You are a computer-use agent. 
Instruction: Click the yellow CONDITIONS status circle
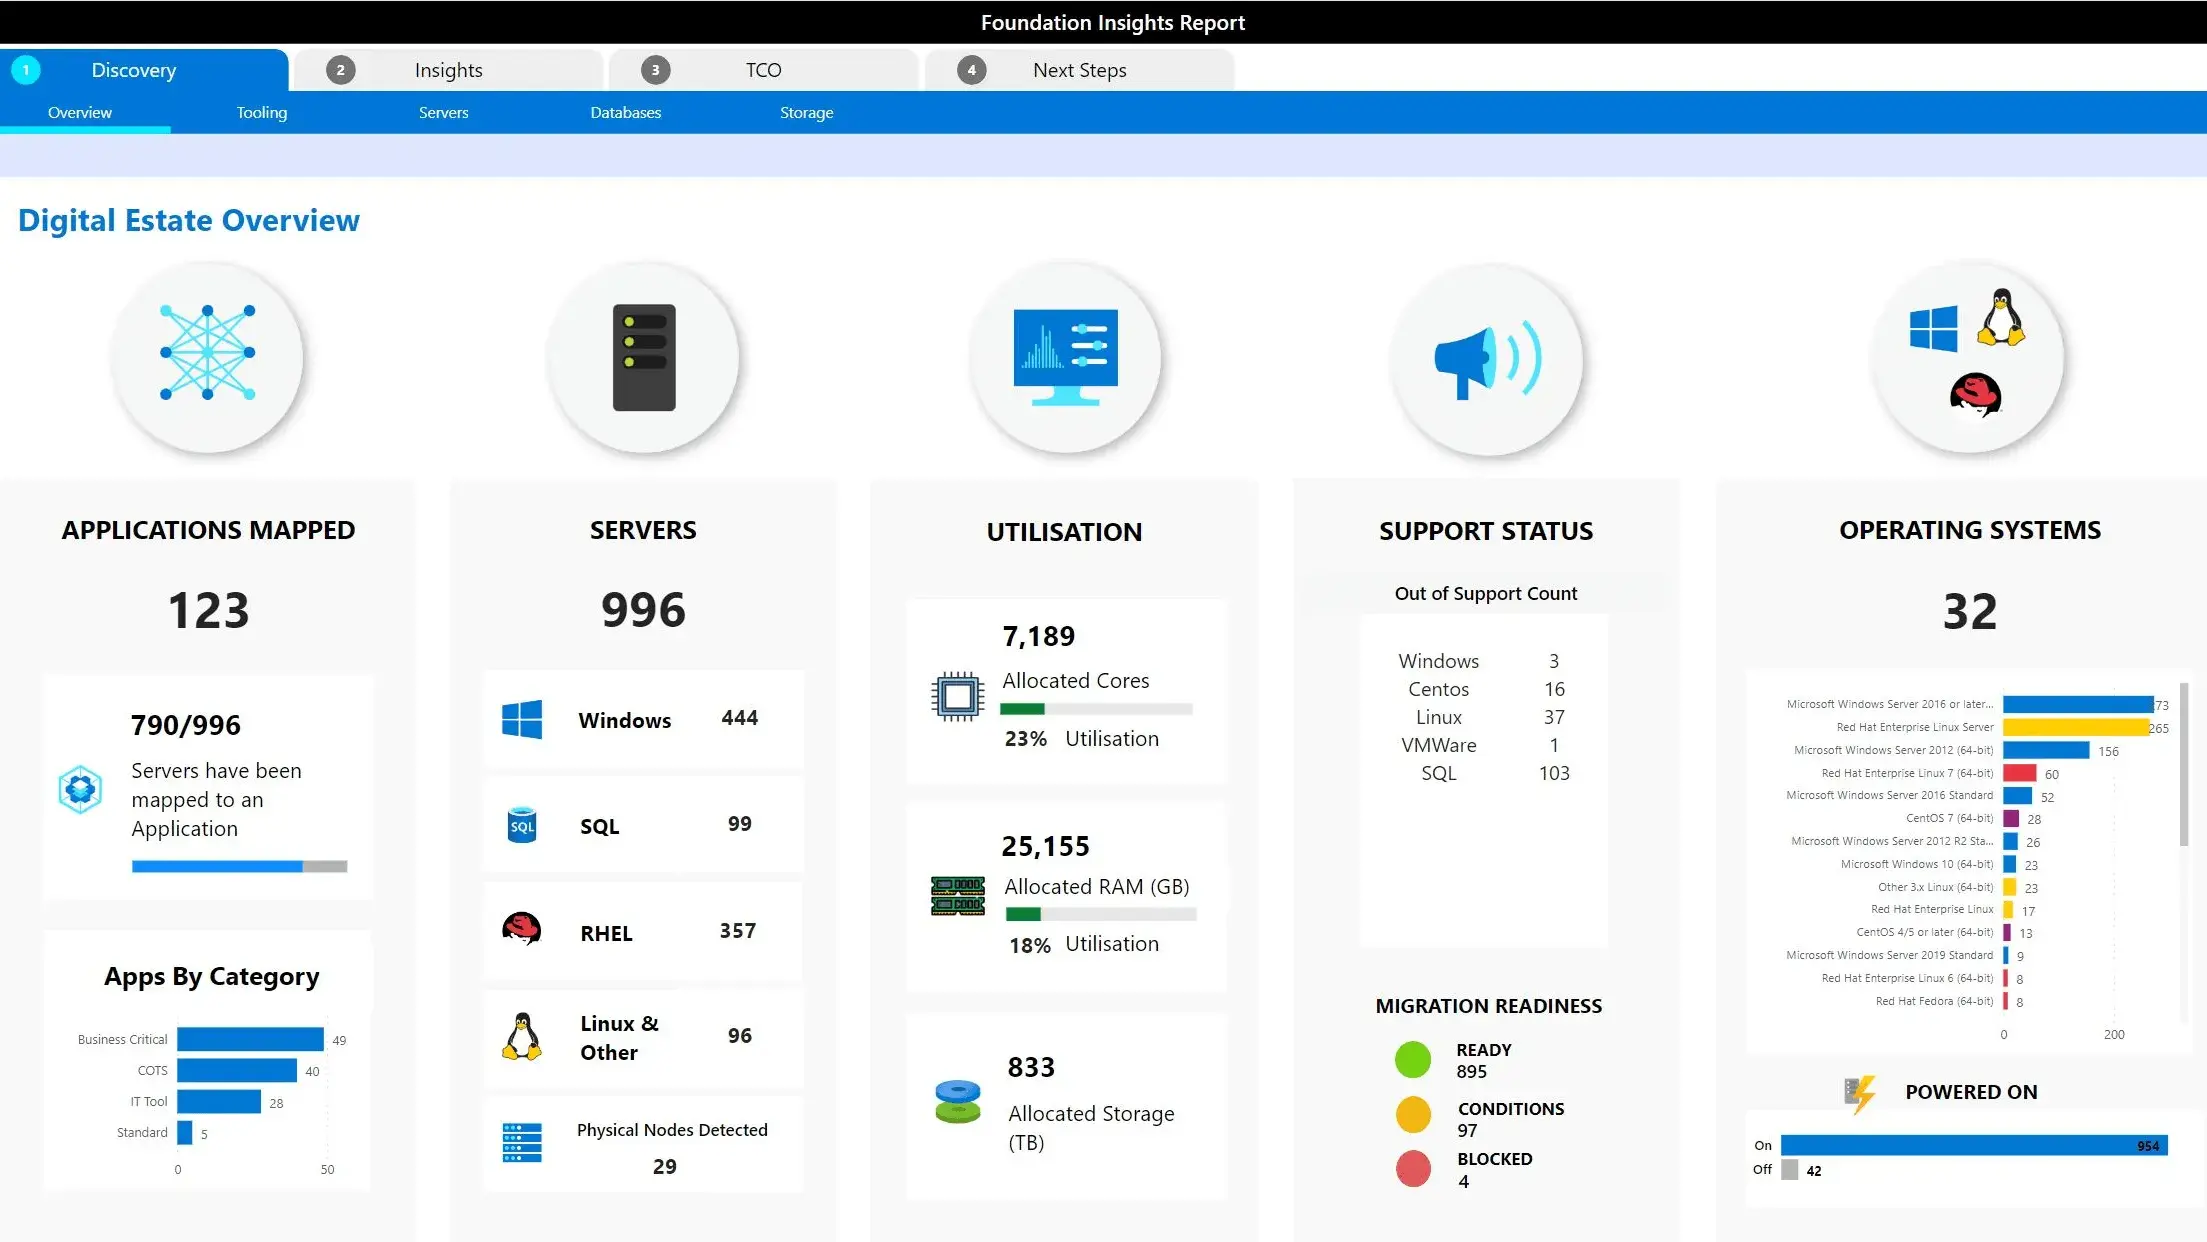coord(1413,1115)
